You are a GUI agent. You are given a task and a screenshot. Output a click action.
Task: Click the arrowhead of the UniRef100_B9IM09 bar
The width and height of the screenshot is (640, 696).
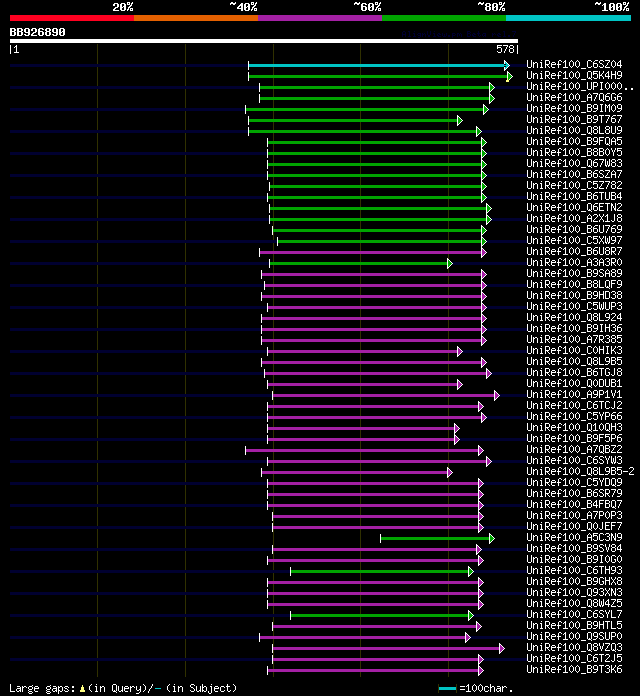pos(486,110)
